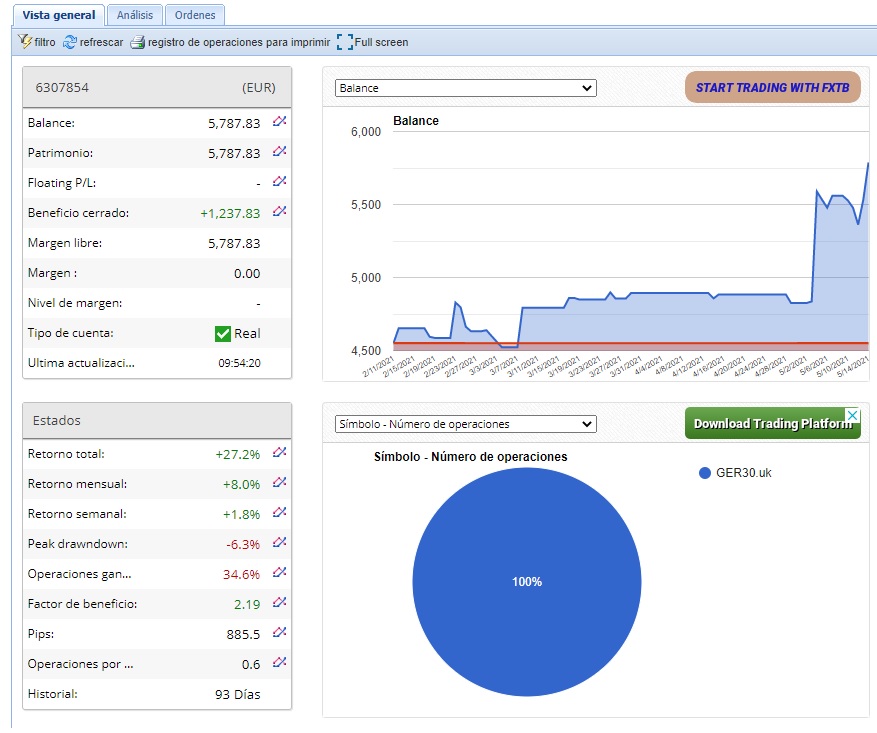Viewport: 877px width, 733px height.
Task: Click the chart icon next to Balance
Action: pyautogui.click(x=280, y=122)
